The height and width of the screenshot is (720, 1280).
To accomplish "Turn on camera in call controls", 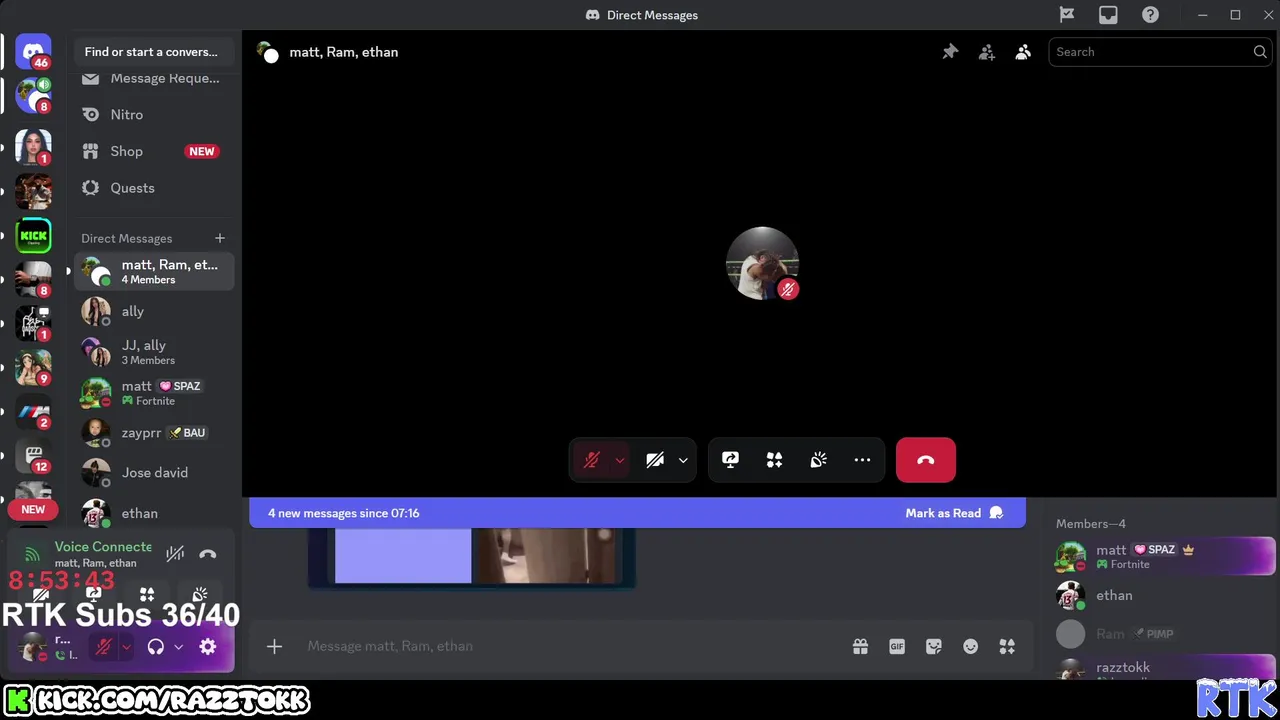I will (x=655, y=460).
